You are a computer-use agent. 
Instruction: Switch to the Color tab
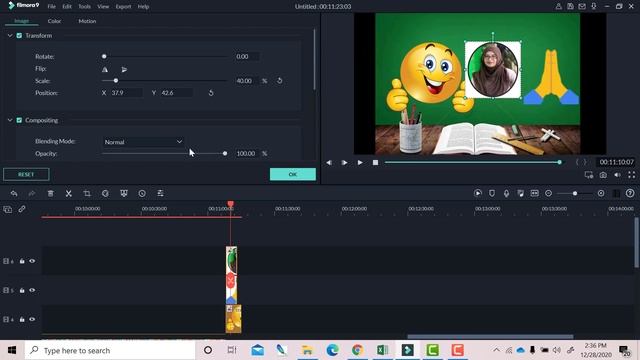[54, 21]
